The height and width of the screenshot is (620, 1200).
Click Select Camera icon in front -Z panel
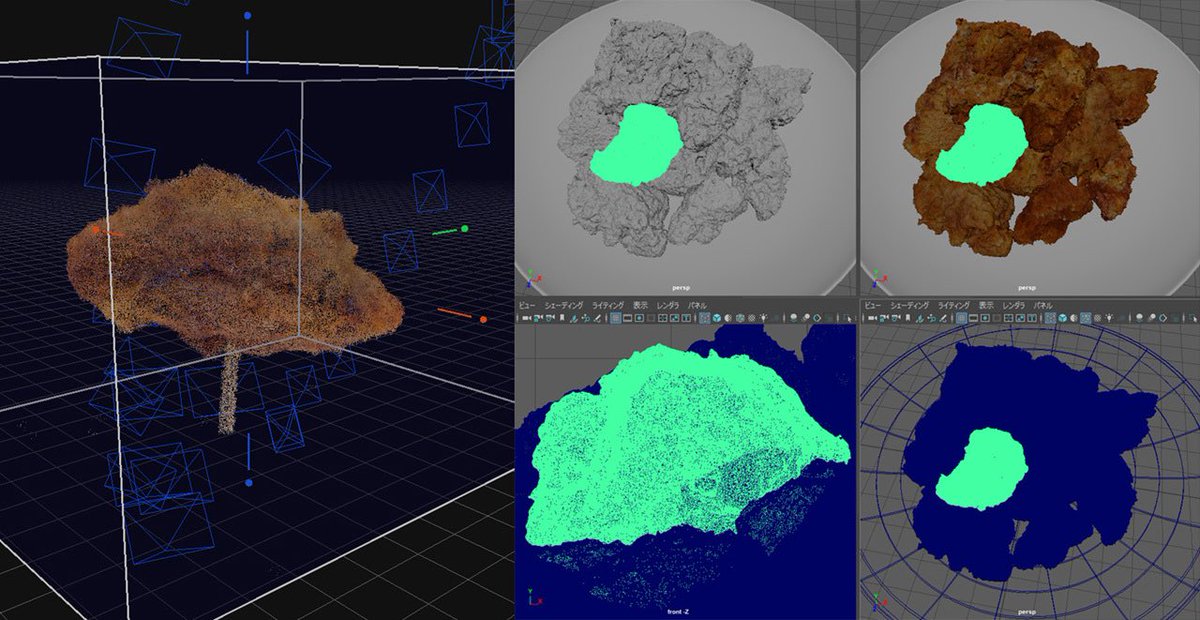(527, 318)
